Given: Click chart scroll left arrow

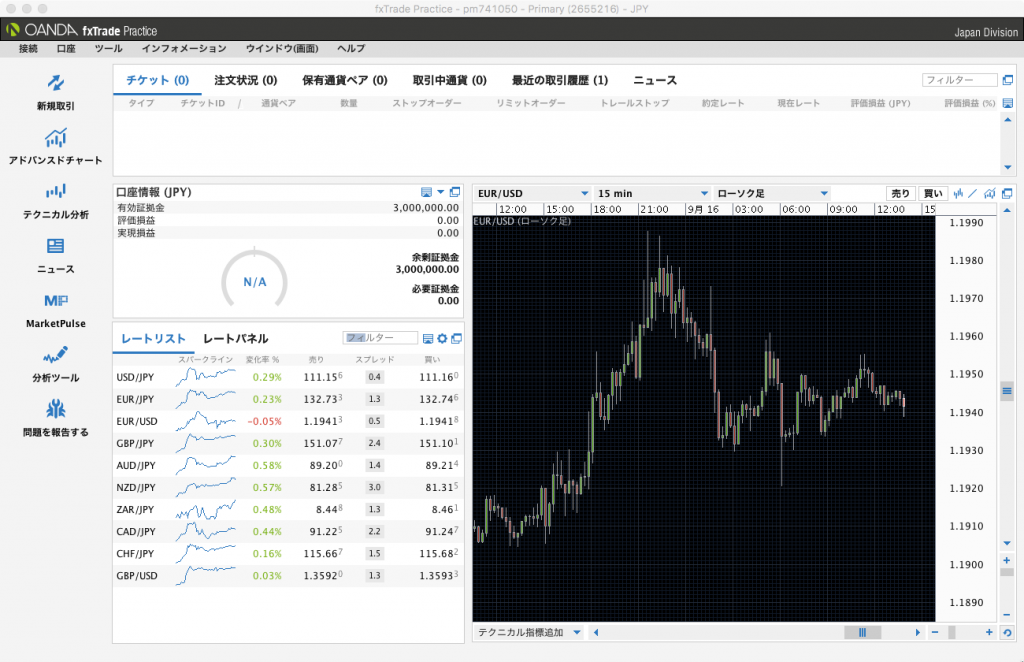Looking at the screenshot, I should click(596, 632).
